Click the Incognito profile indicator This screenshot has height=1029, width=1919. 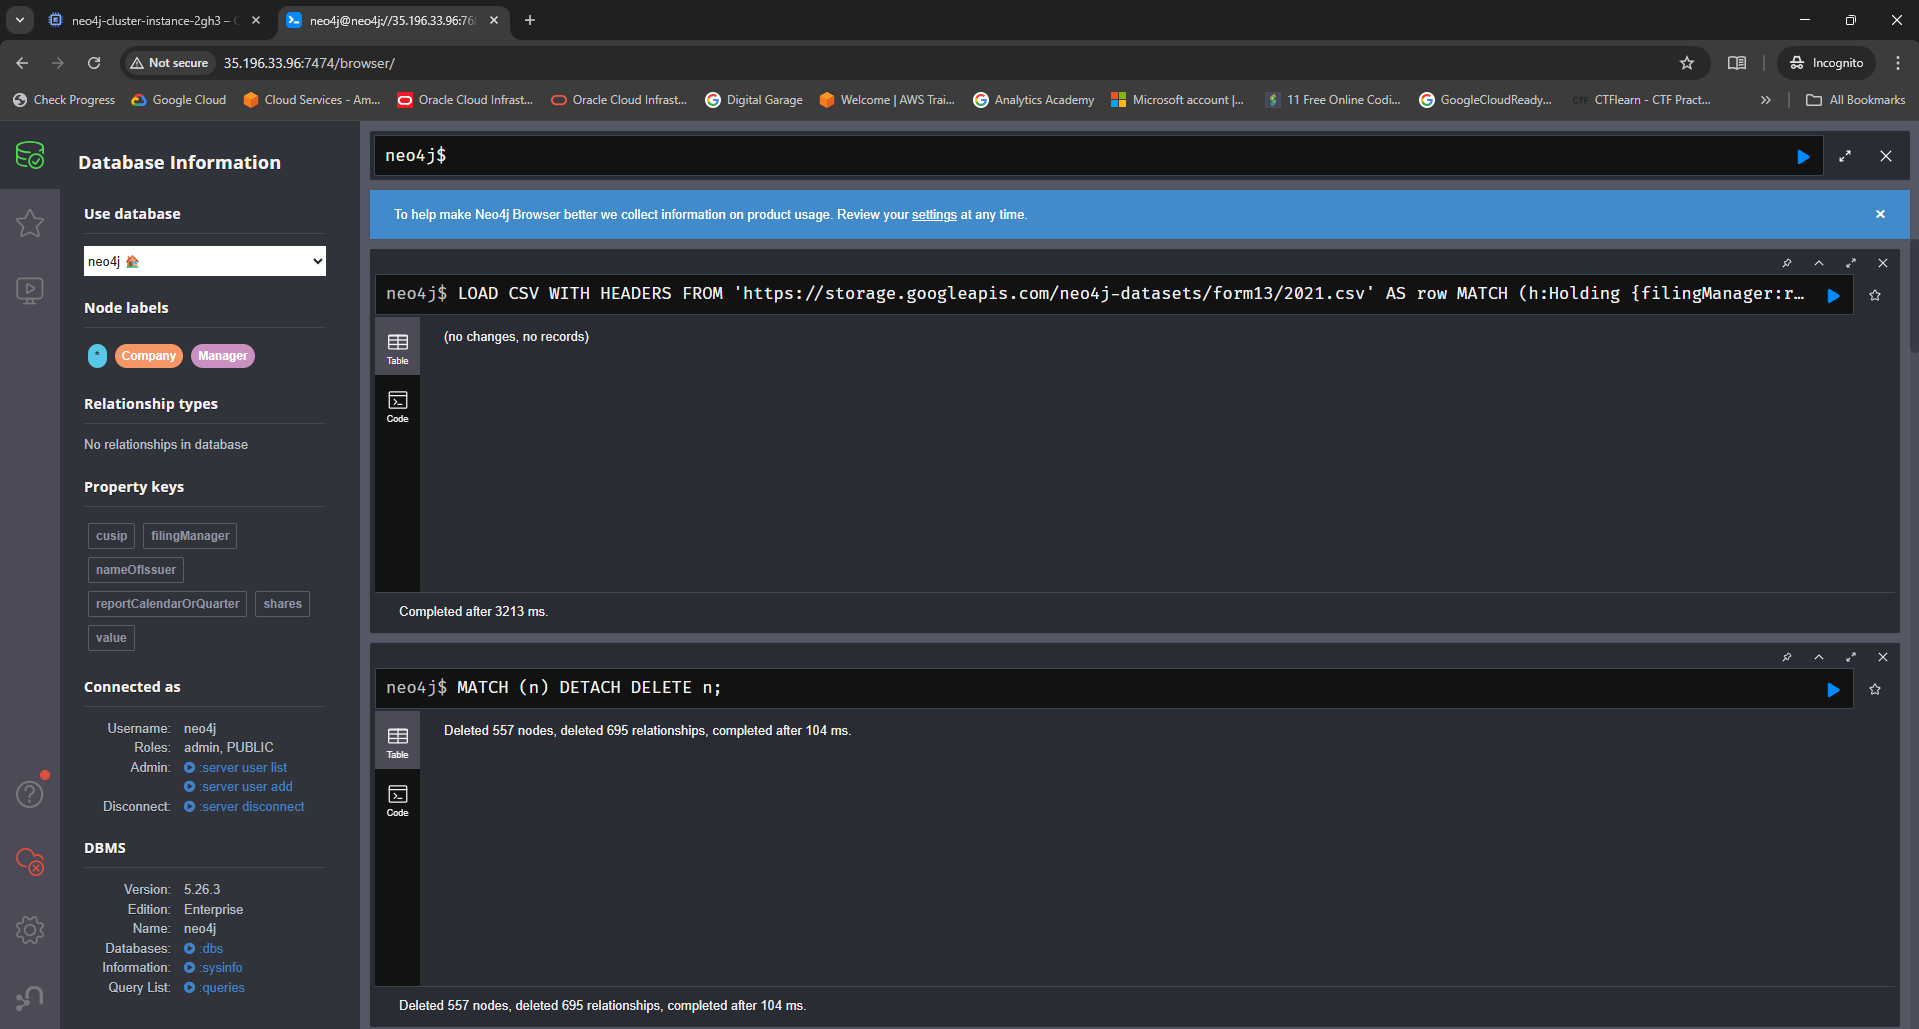click(x=1826, y=63)
